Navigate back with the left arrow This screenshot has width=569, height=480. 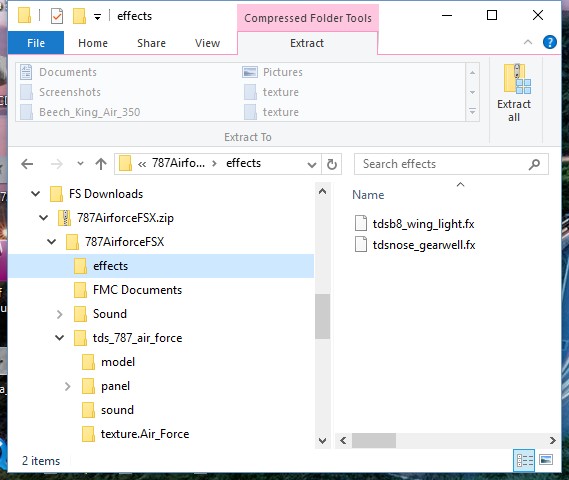[x=27, y=164]
